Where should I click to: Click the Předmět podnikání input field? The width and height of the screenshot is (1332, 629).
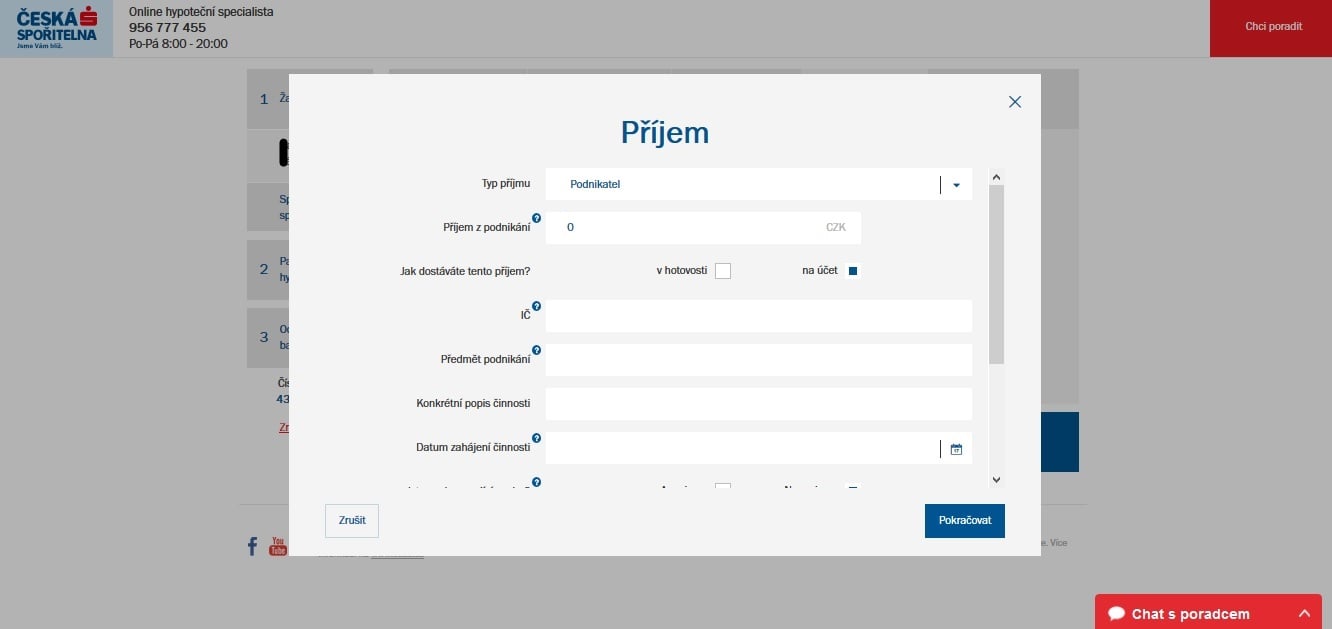759,360
